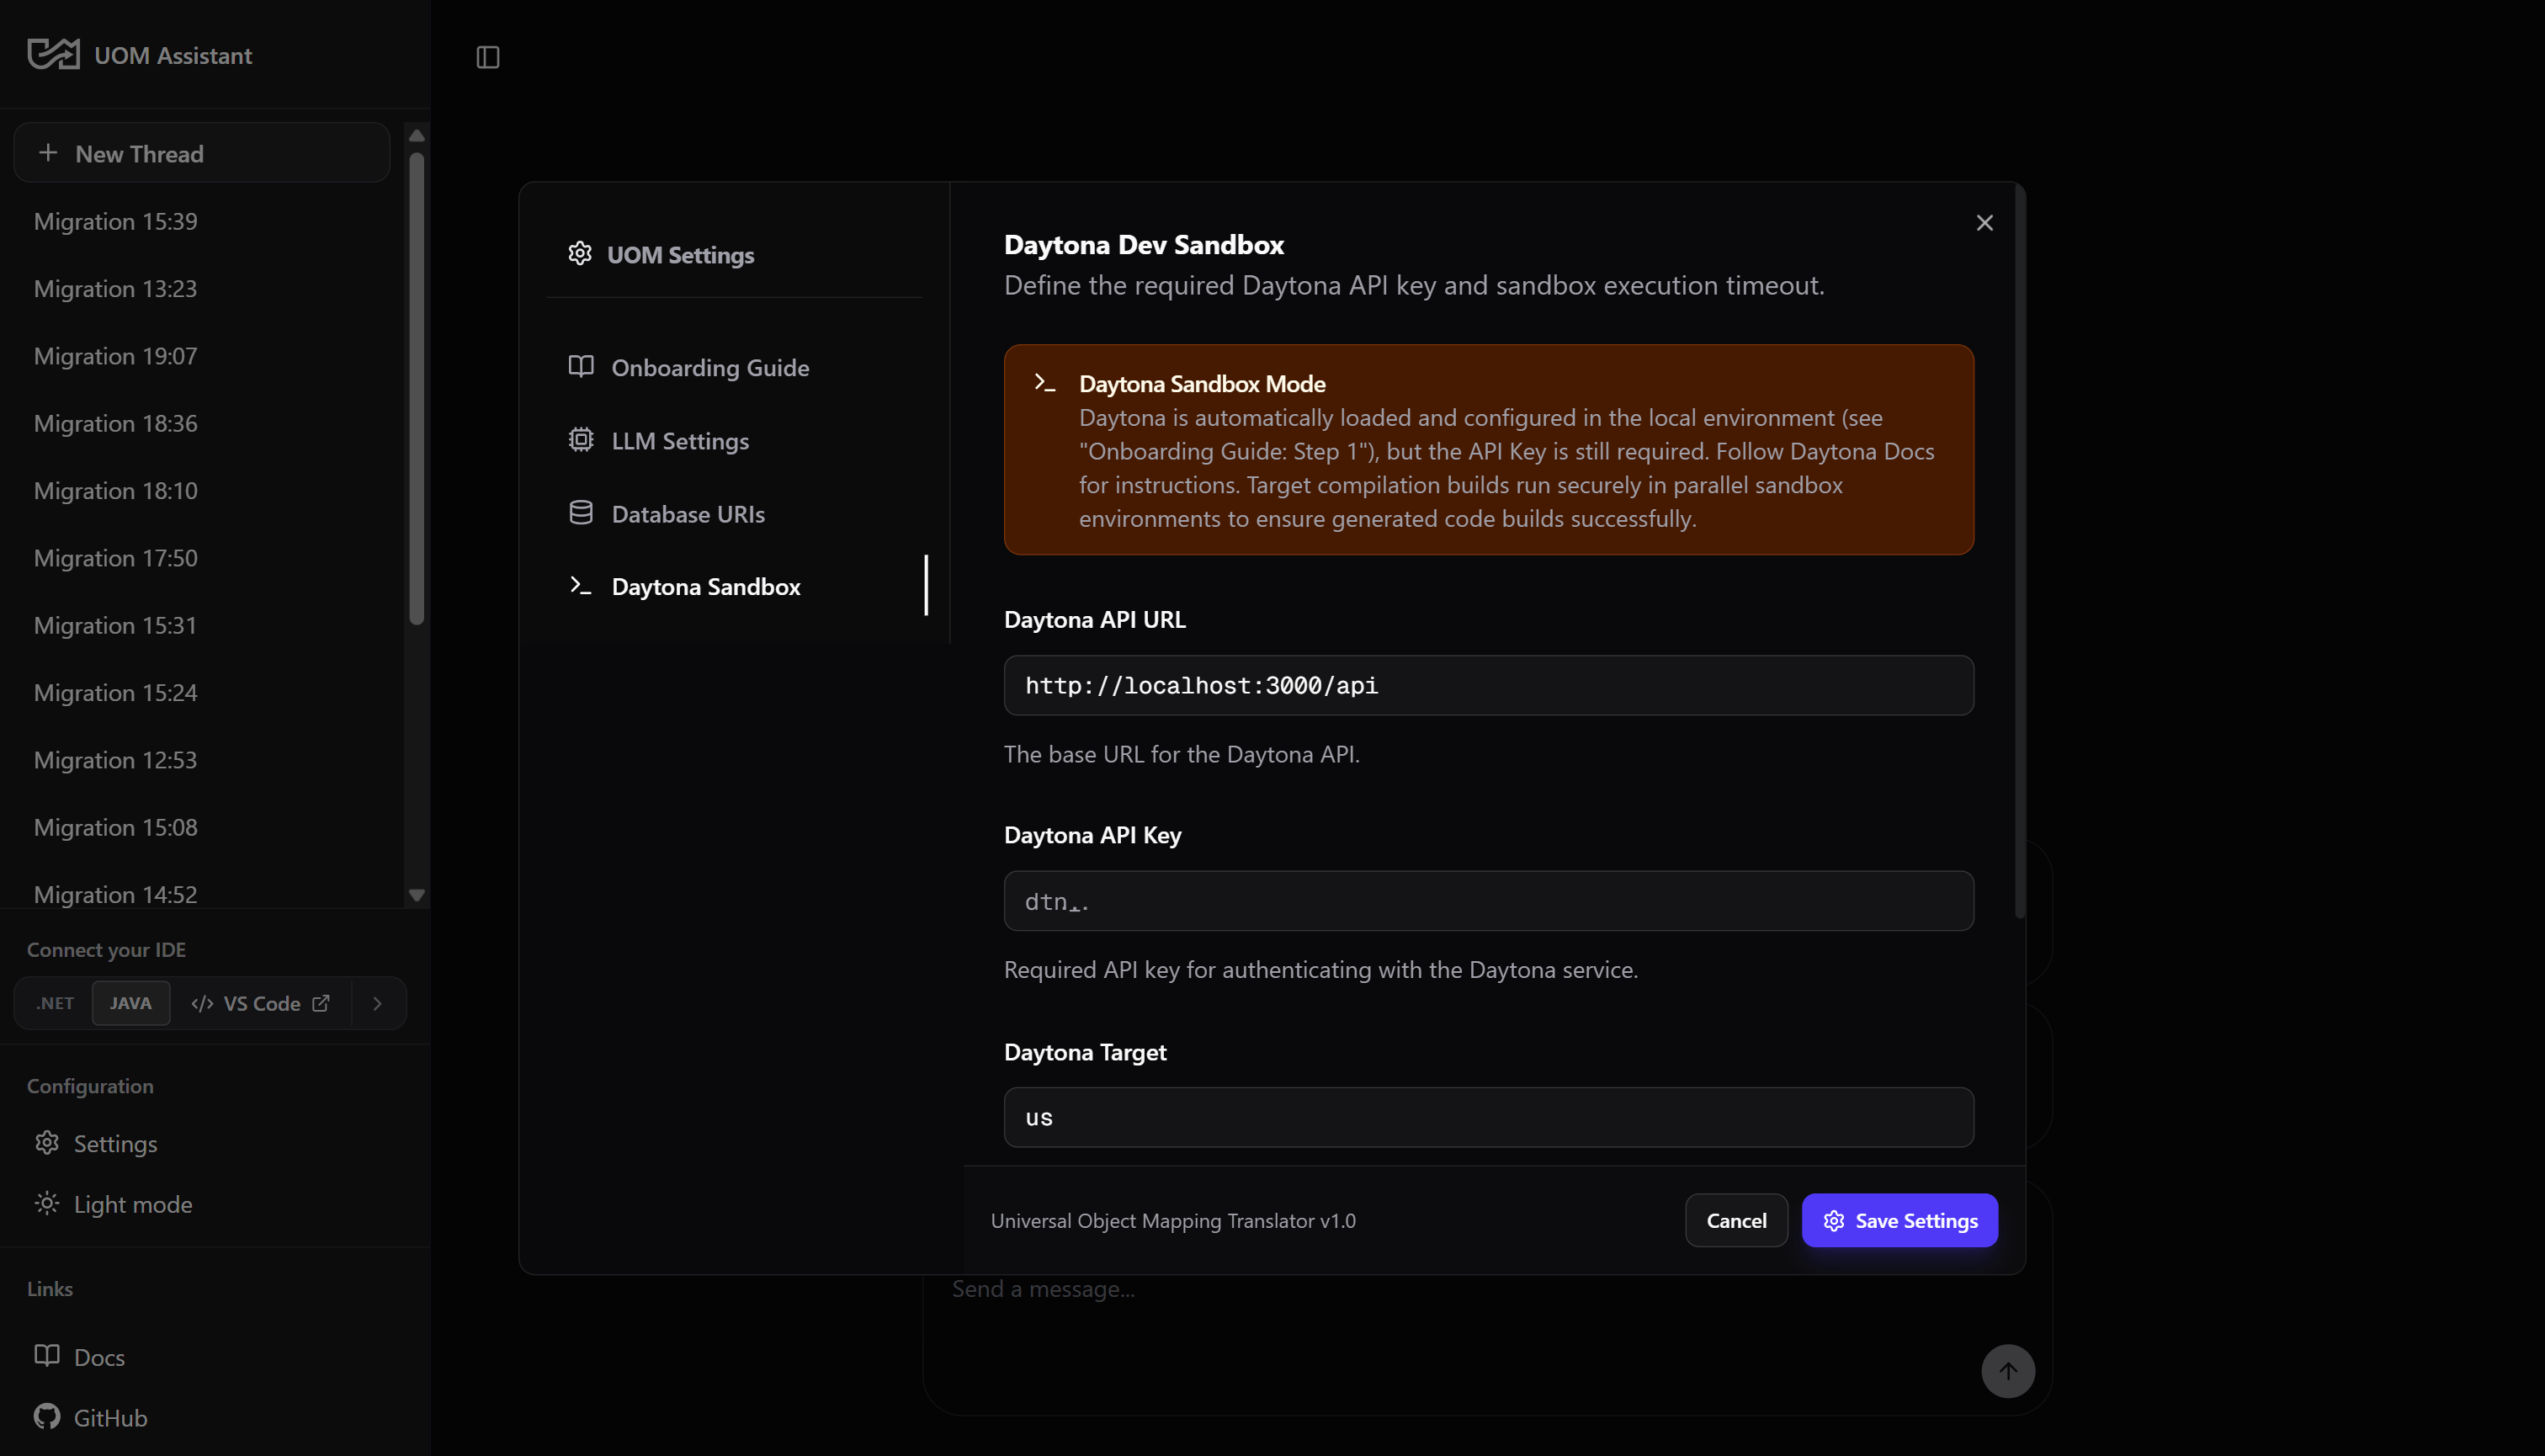Select the JAVA IDE option
This screenshot has width=2545, height=1456.
131,1003
